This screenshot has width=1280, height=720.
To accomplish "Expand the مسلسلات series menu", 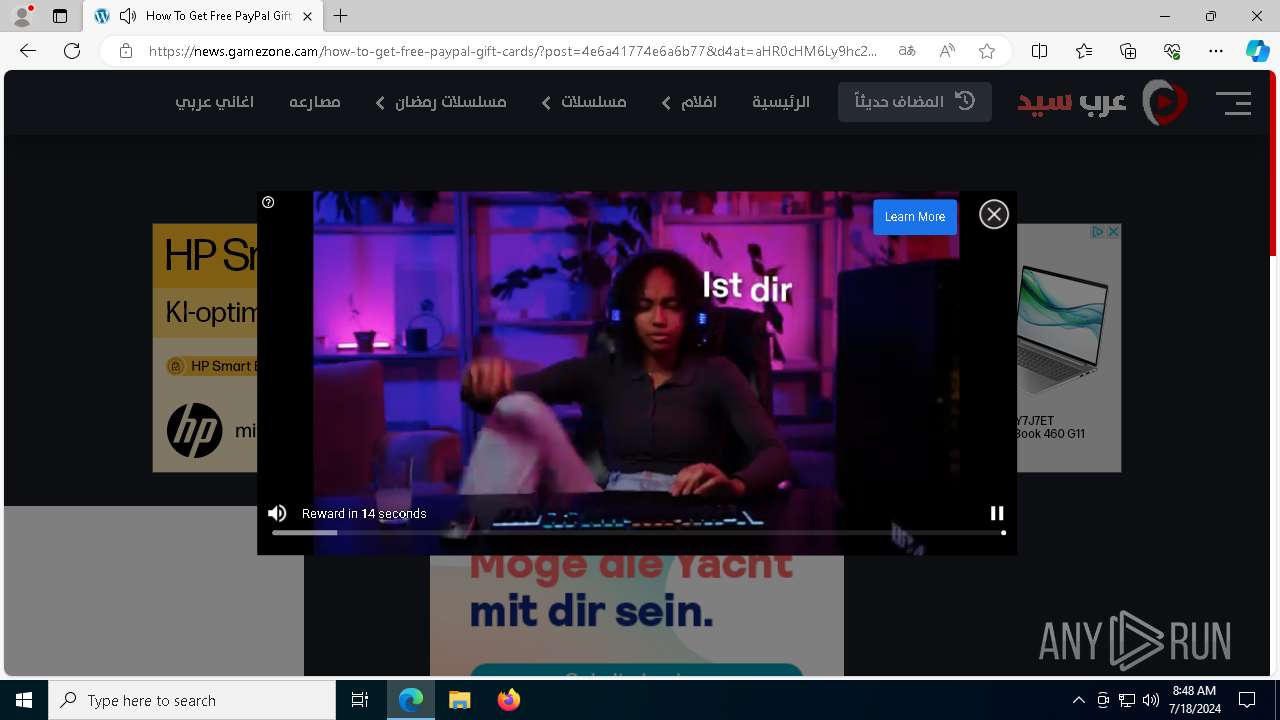I will pyautogui.click(x=584, y=102).
